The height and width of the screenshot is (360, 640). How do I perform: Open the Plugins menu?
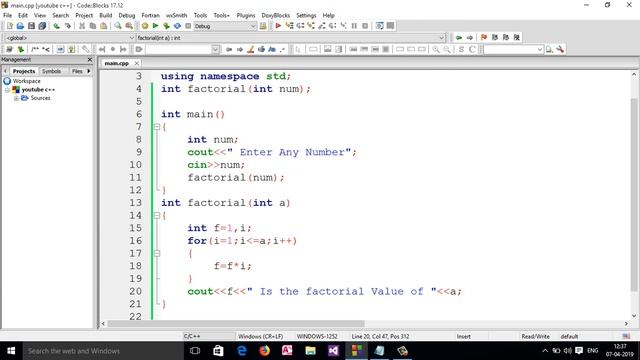[246, 15]
